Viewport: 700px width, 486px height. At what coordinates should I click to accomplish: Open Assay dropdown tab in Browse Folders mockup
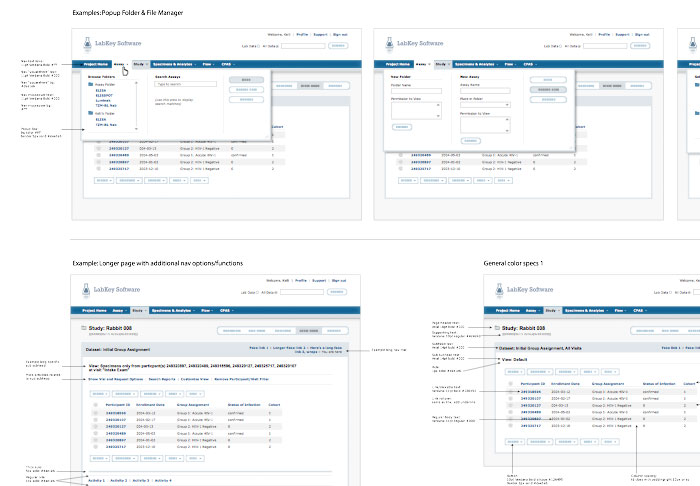(121, 64)
